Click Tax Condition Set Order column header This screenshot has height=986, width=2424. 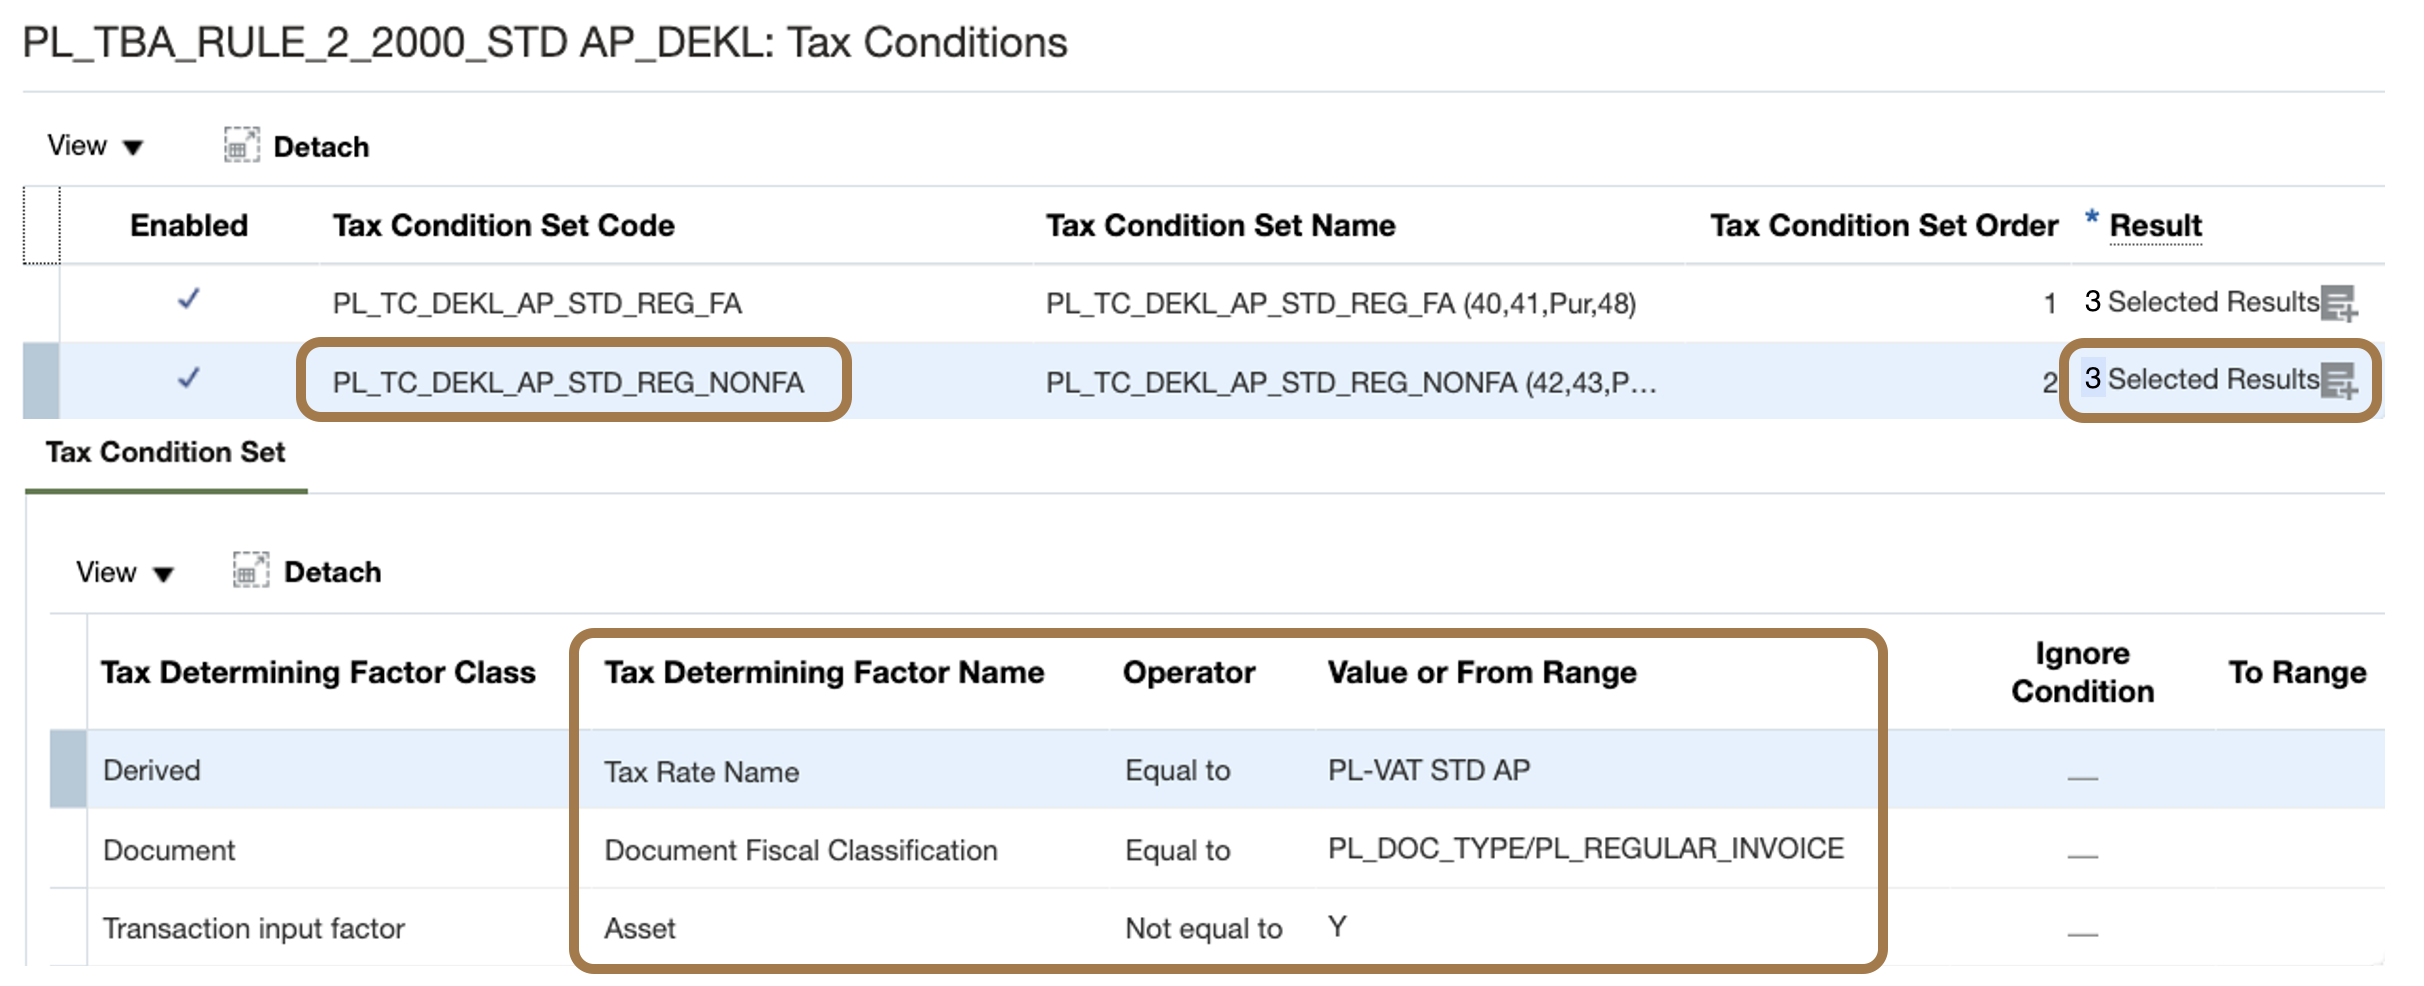click(1885, 225)
